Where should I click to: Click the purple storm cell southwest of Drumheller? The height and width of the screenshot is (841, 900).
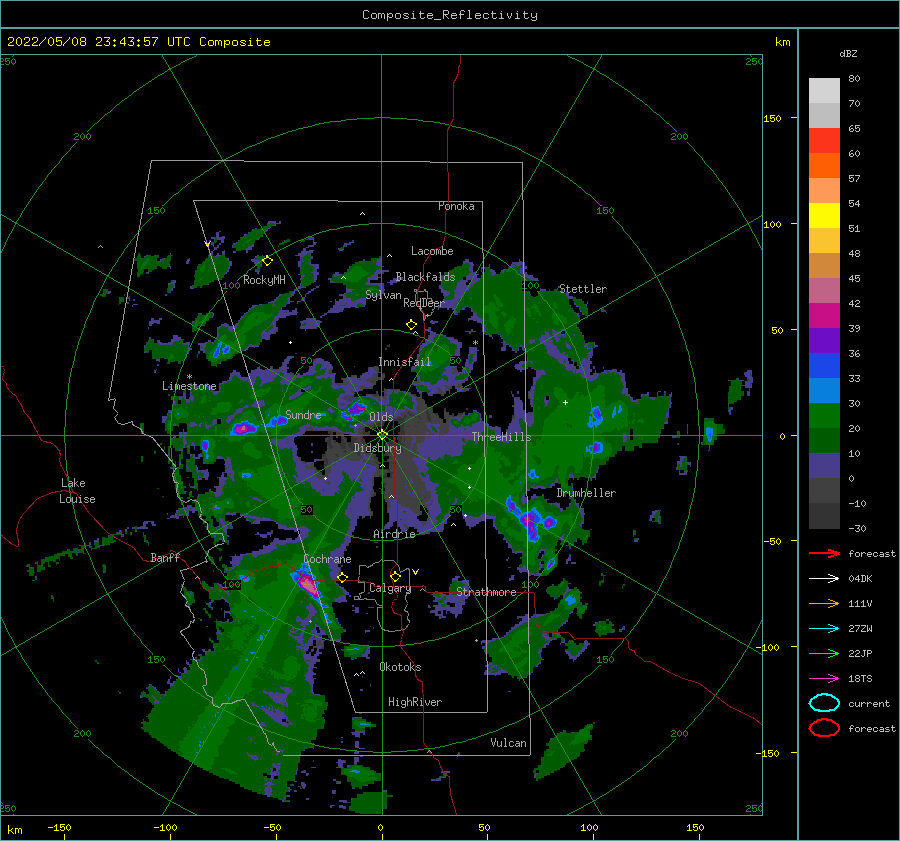[x=531, y=521]
